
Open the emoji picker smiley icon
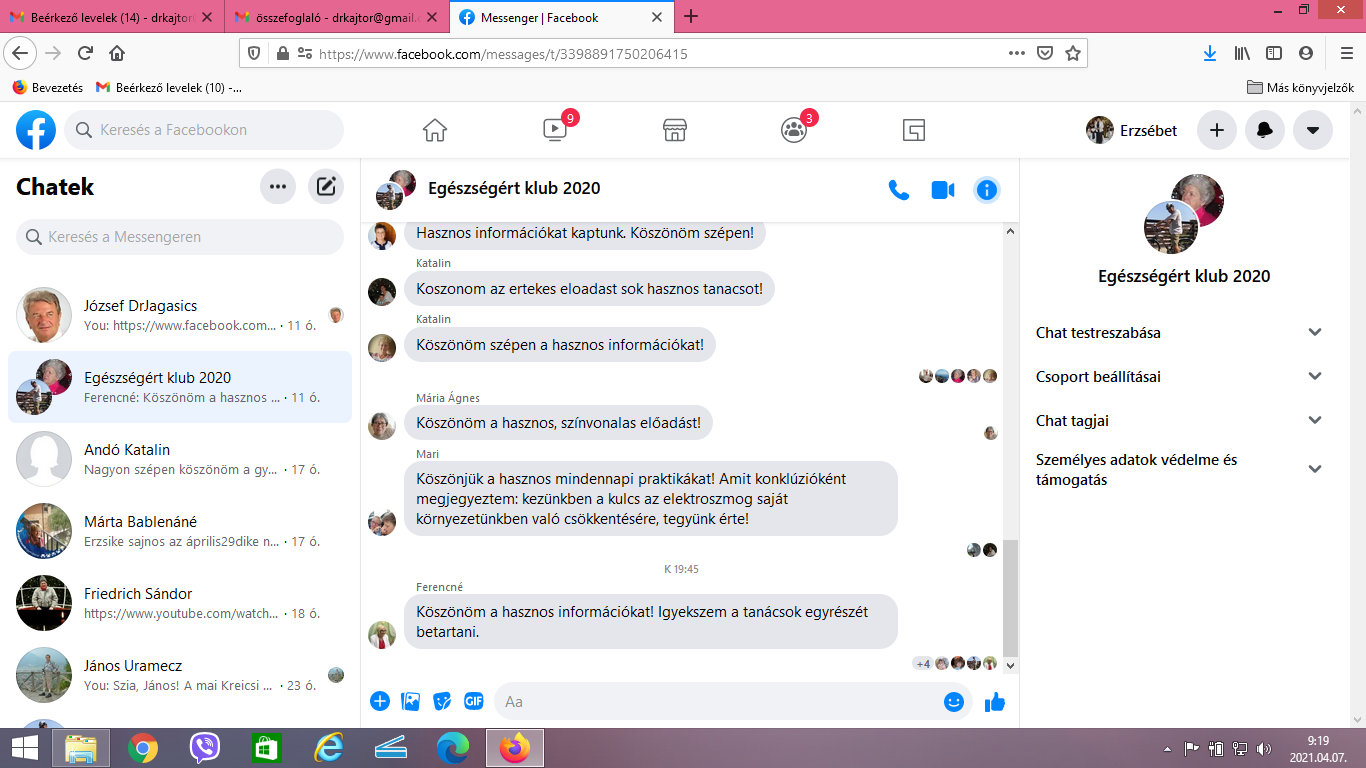[x=954, y=702]
